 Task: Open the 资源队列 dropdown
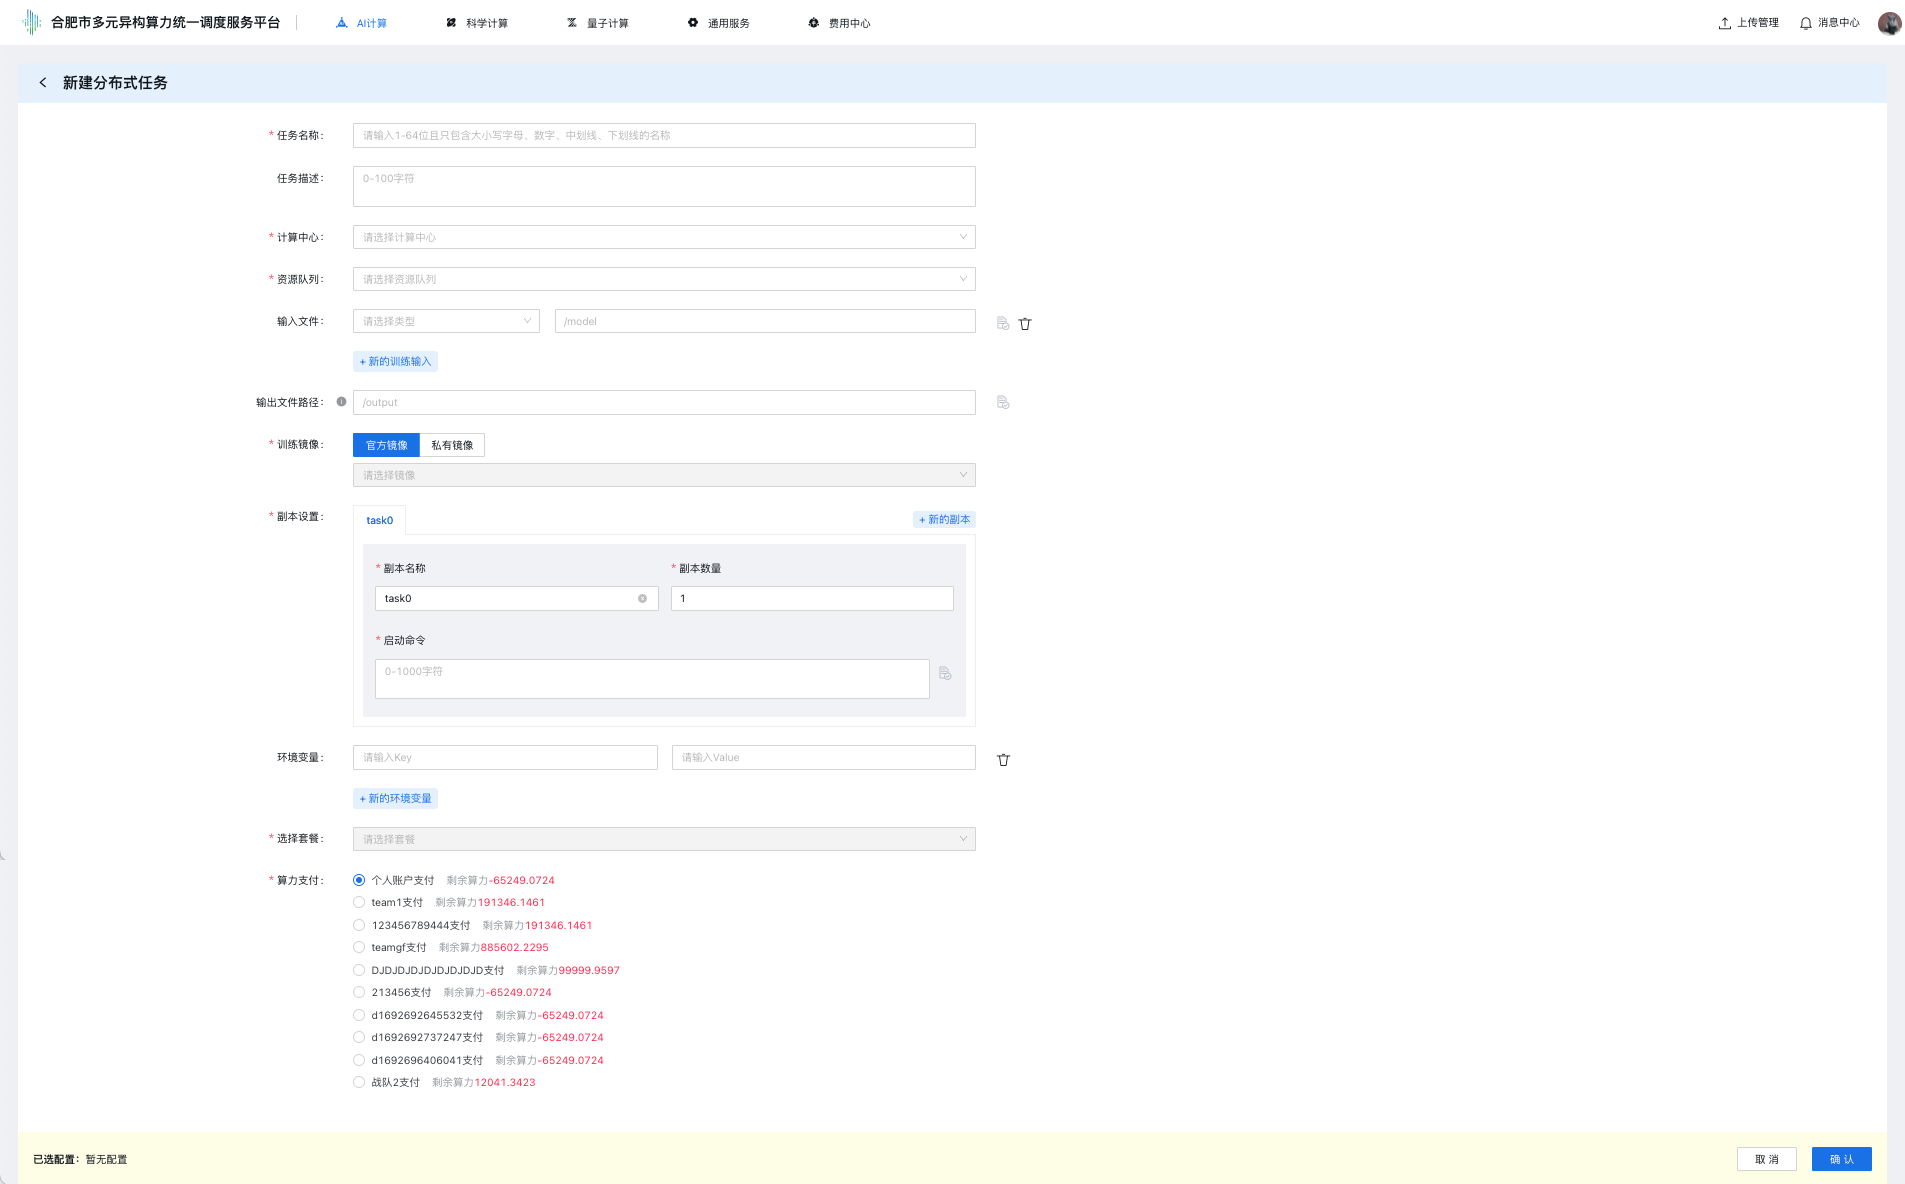pos(663,279)
